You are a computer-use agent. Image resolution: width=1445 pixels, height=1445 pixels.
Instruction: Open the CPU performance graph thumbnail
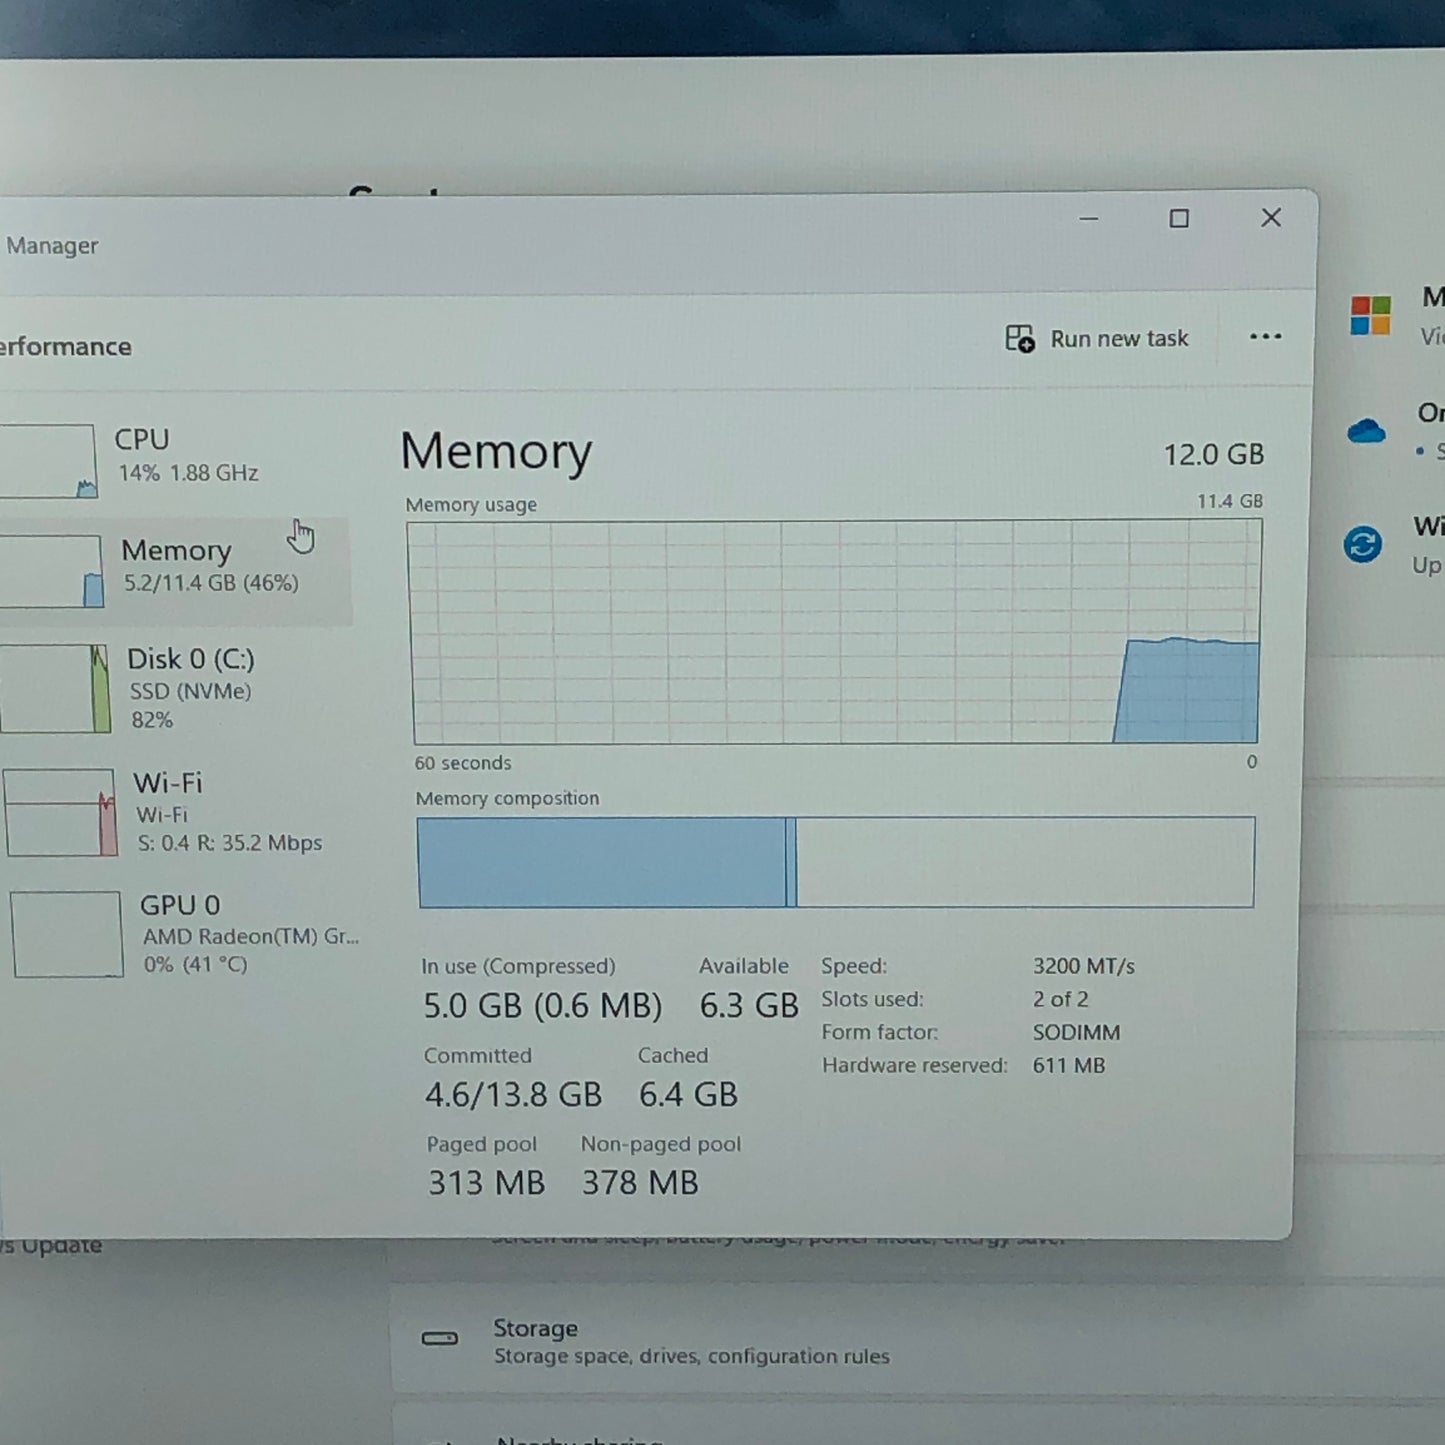tap(47, 461)
